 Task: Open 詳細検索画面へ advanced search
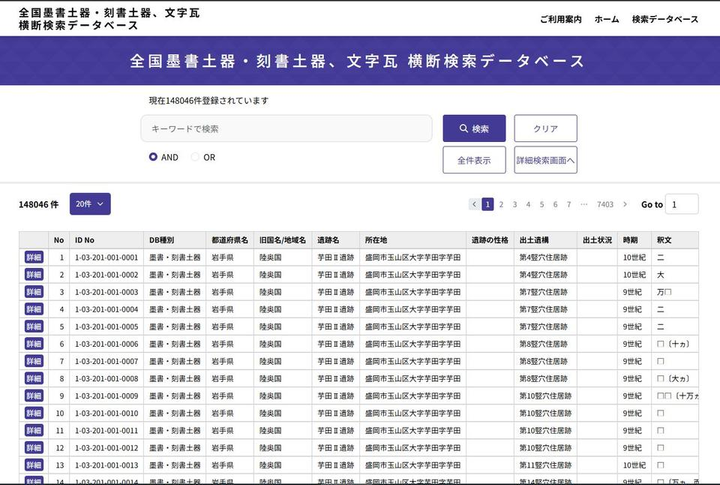[545, 160]
